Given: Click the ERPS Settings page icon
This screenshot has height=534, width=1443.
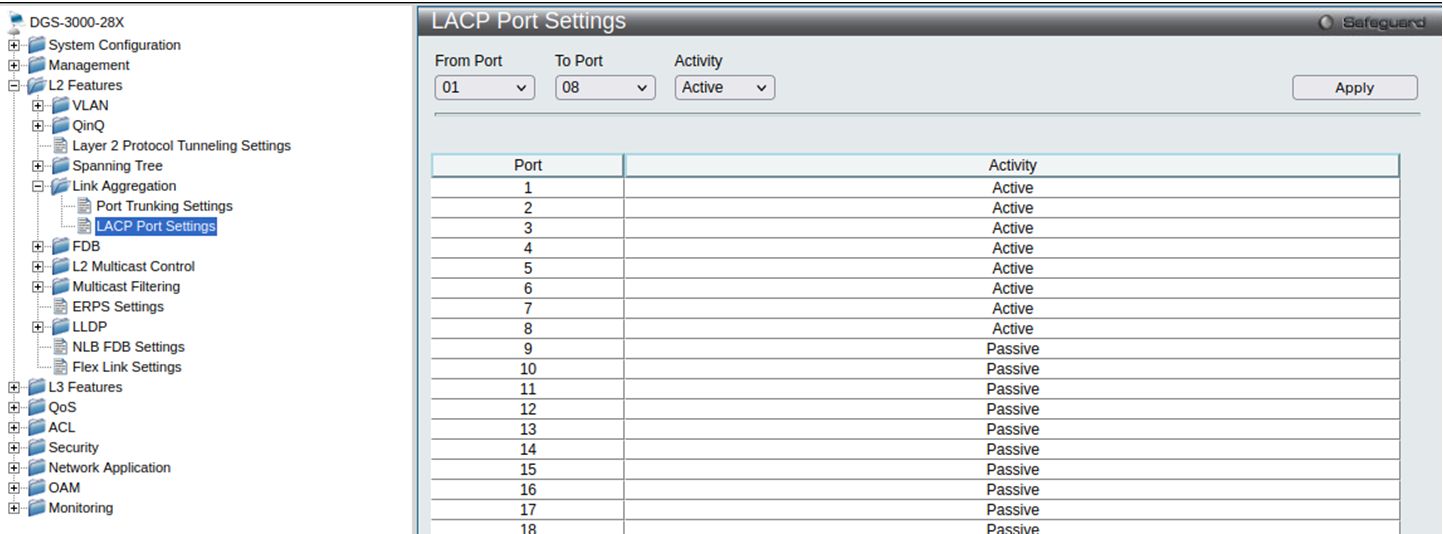Looking at the screenshot, I should pos(61,307).
